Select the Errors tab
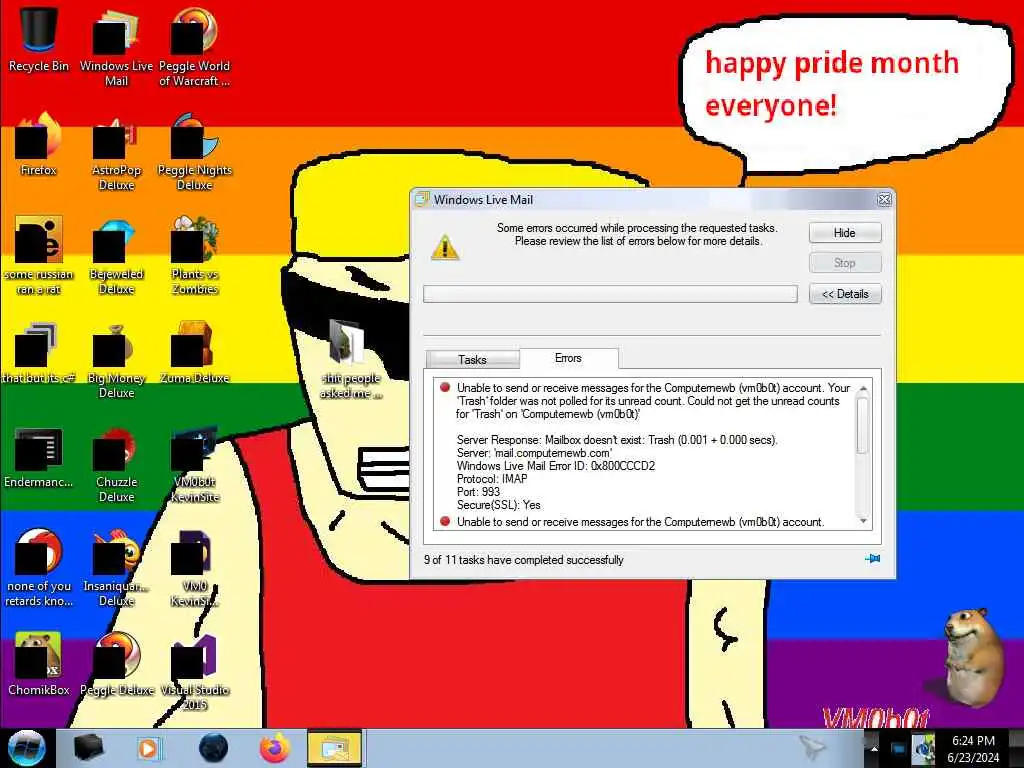 click(568, 358)
